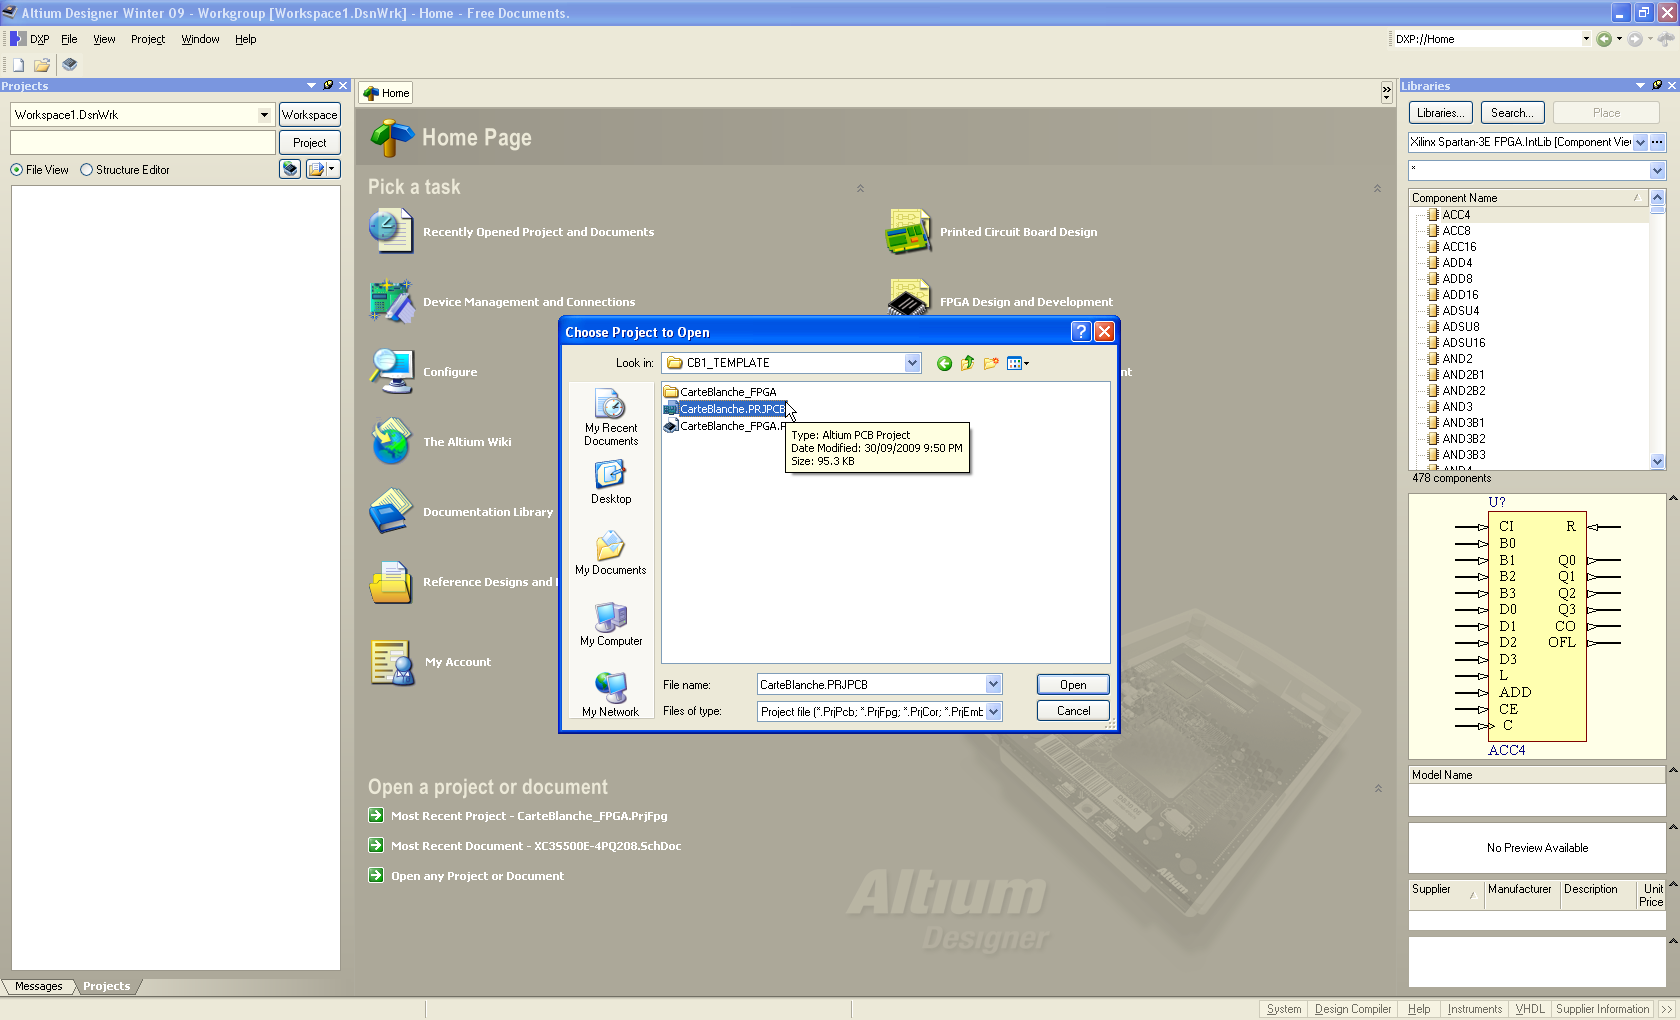Select the AND2B1 component in list

[1462, 375]
